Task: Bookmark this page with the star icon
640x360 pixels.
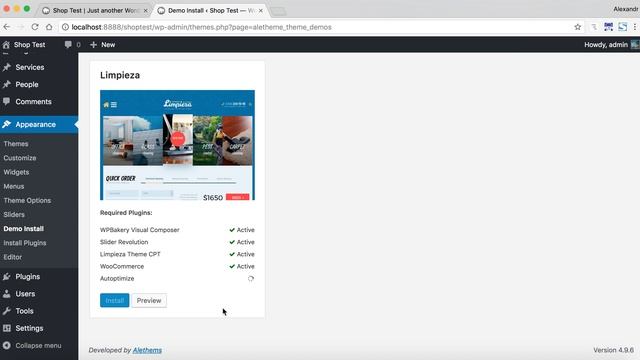Action: coord(578,27)
